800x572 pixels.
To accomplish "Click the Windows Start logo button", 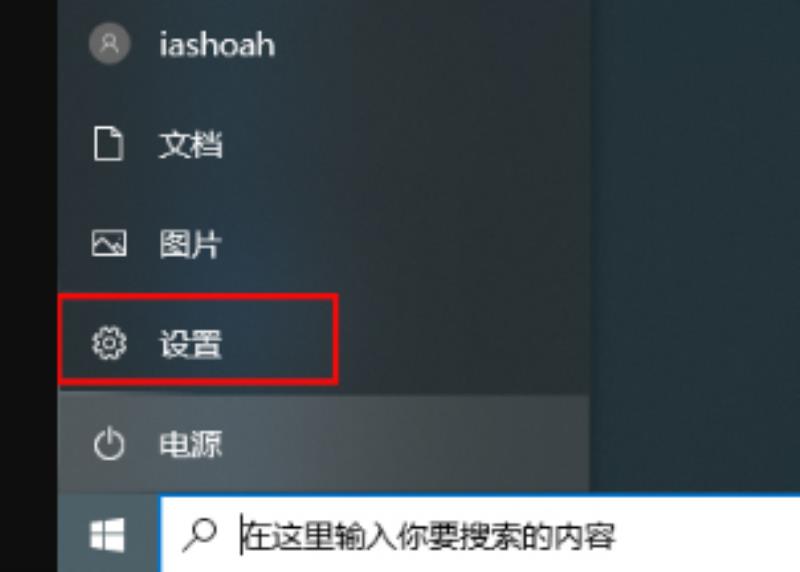I will [x=107, y=535].
